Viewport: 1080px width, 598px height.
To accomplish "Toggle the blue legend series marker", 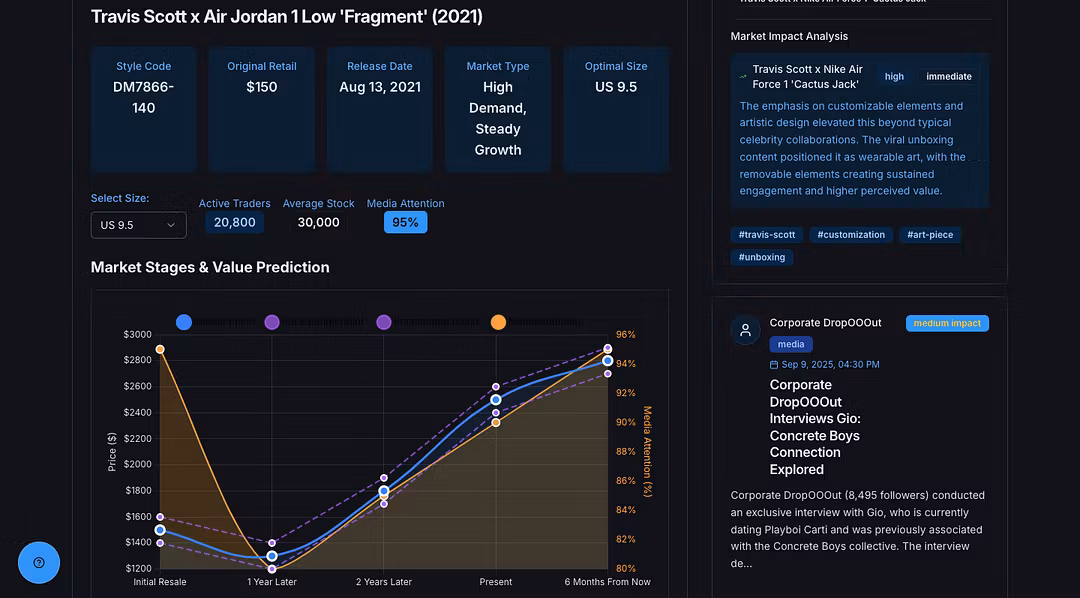I will pos(184,322).
